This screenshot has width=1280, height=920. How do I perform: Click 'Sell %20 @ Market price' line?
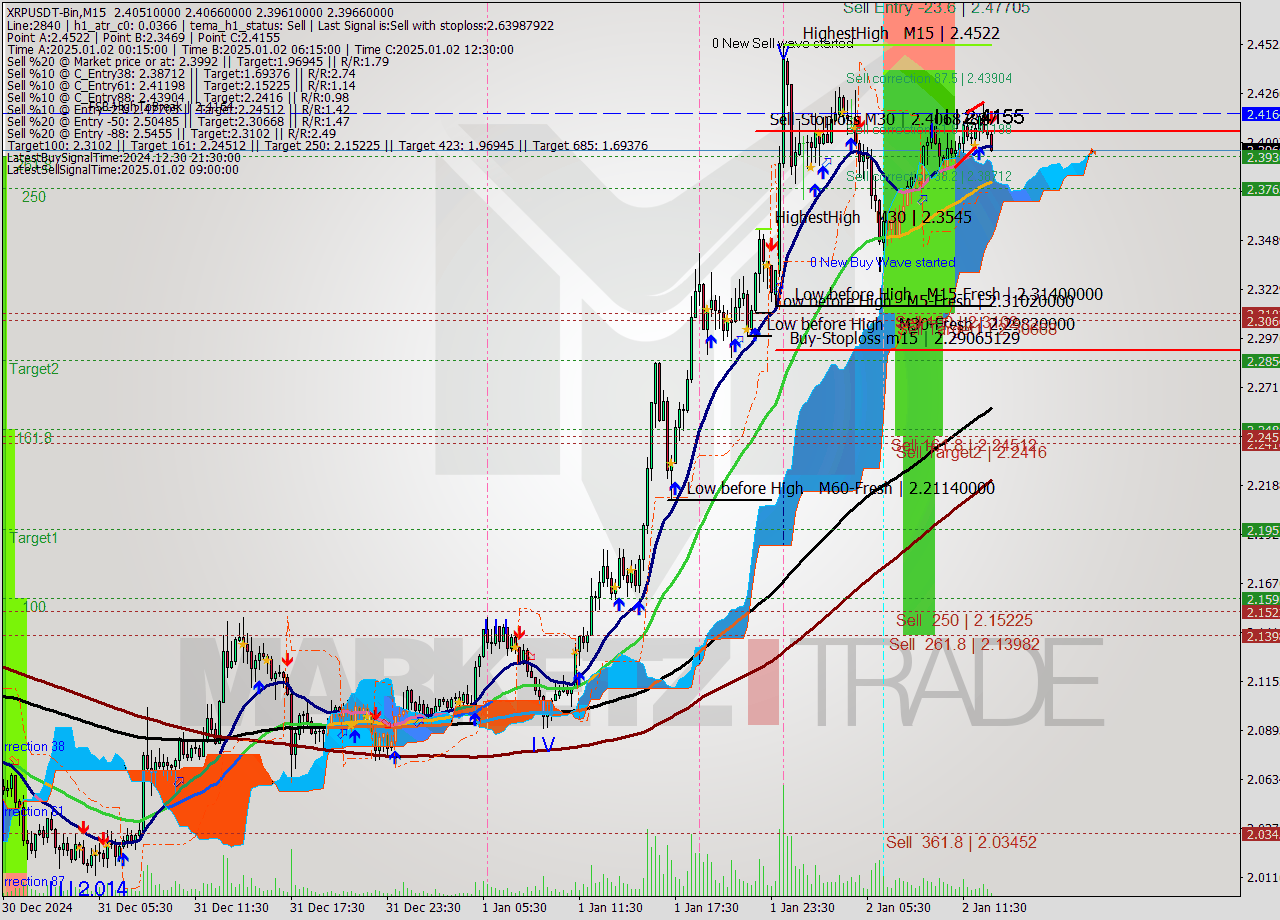197,61
